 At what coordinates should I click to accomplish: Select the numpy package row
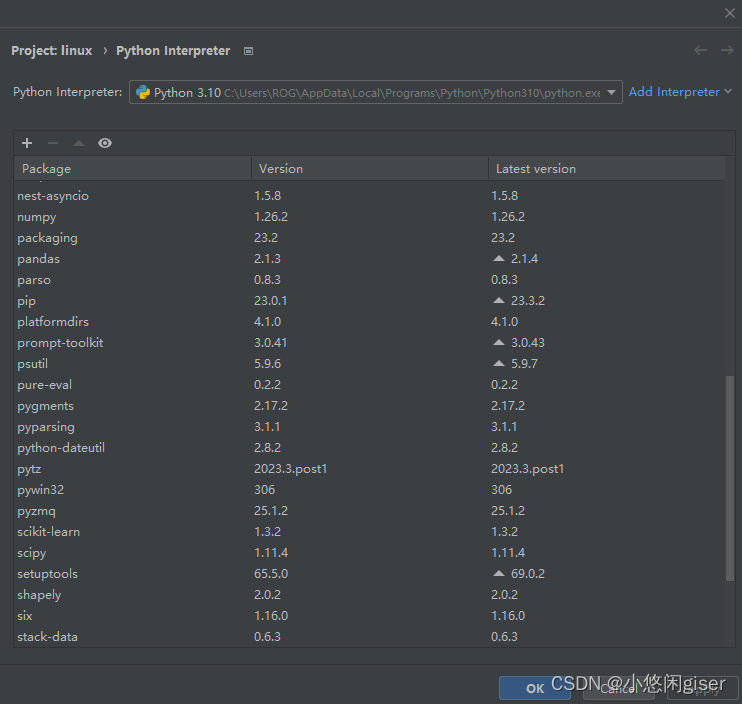(x=369, y=217)
